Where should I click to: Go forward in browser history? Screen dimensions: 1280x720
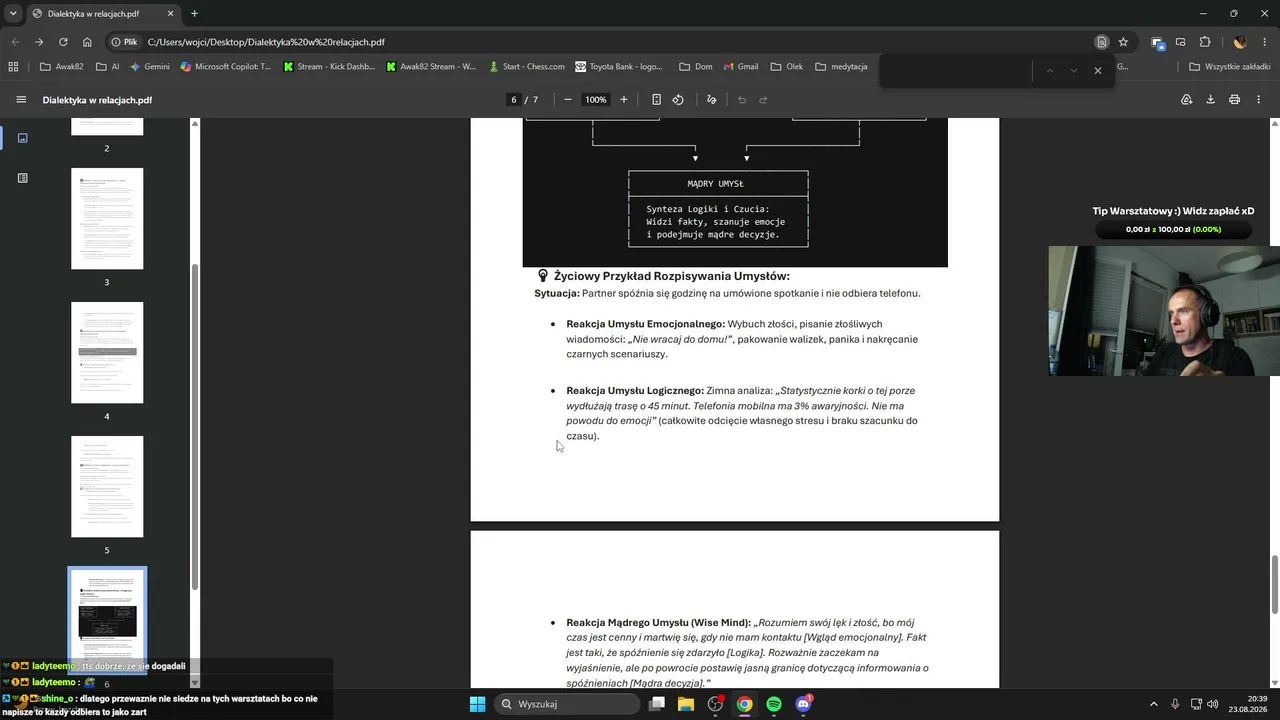click(x=39, y=42)
